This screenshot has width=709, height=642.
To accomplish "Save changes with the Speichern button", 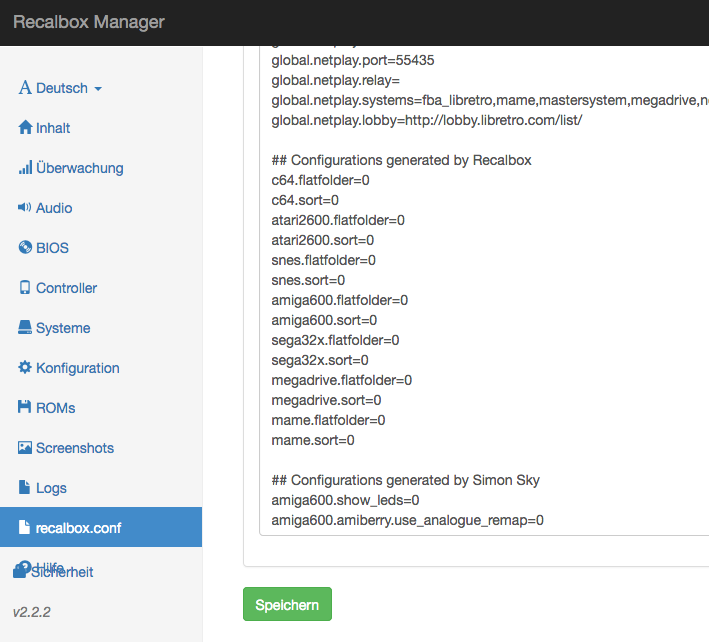I will [287, 604].
